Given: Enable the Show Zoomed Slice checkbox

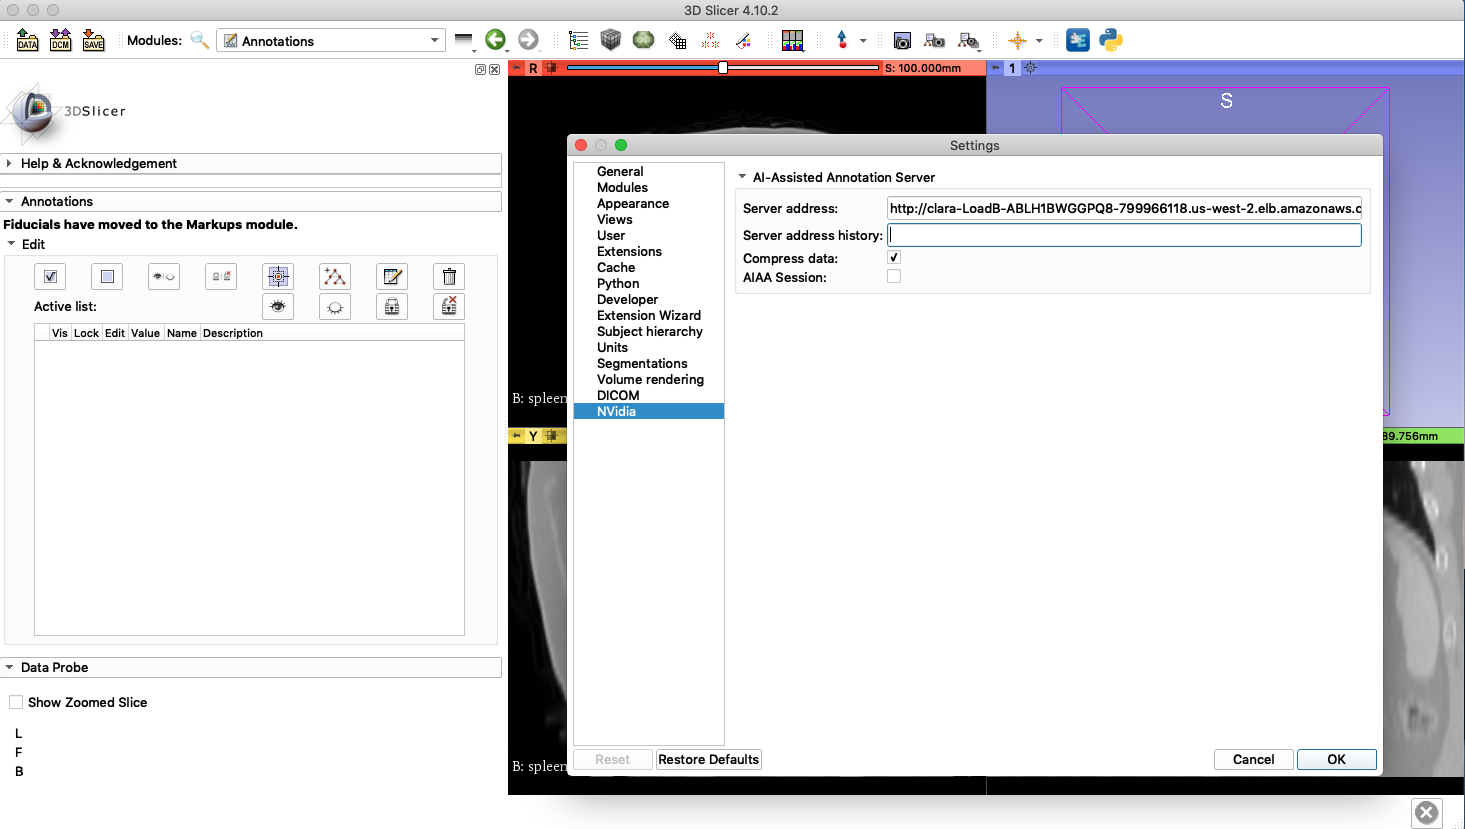Looking at the screenshot, I should point(16,702).
